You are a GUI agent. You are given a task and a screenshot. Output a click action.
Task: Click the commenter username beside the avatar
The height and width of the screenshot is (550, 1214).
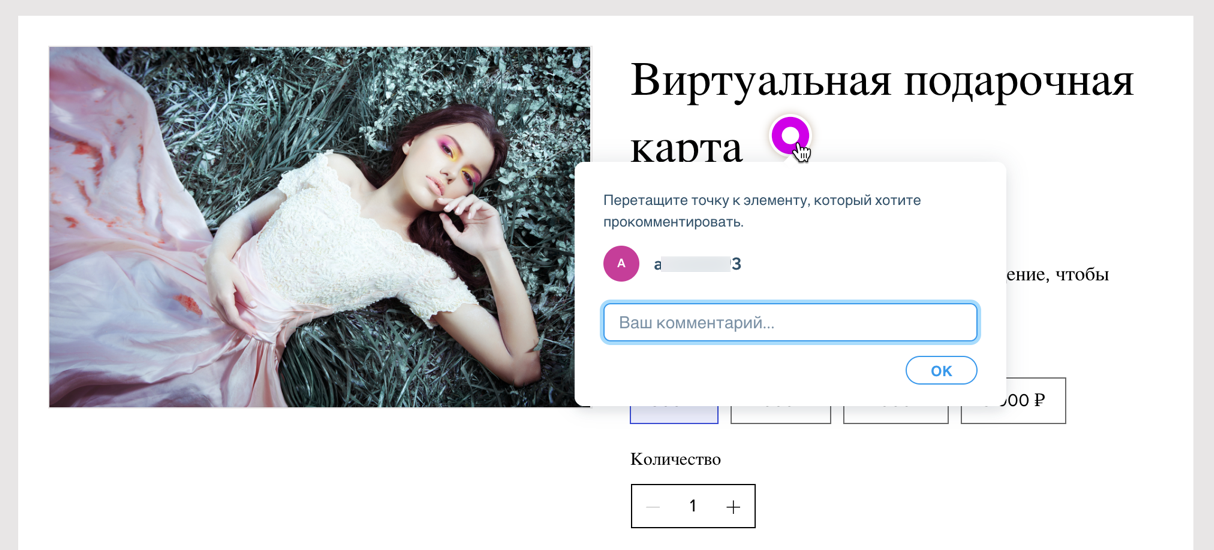point(697,264)
